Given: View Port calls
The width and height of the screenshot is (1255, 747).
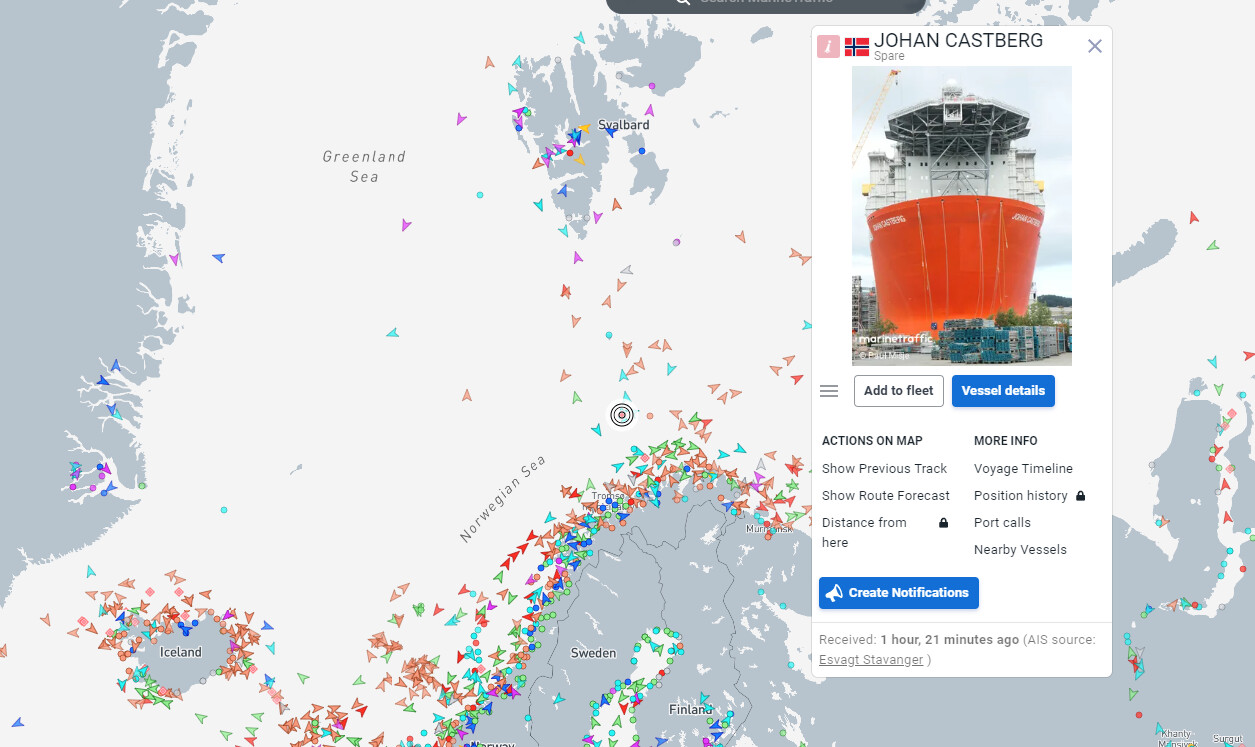Looking at the screenshot, I should coord(1002,523).
